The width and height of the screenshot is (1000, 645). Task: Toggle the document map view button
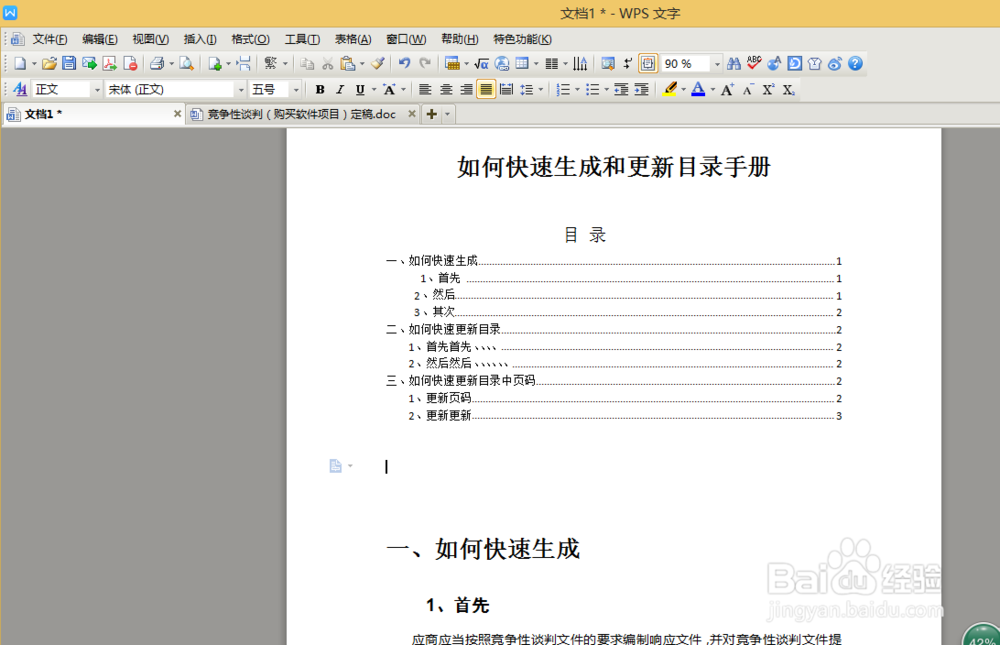[647, 63]
